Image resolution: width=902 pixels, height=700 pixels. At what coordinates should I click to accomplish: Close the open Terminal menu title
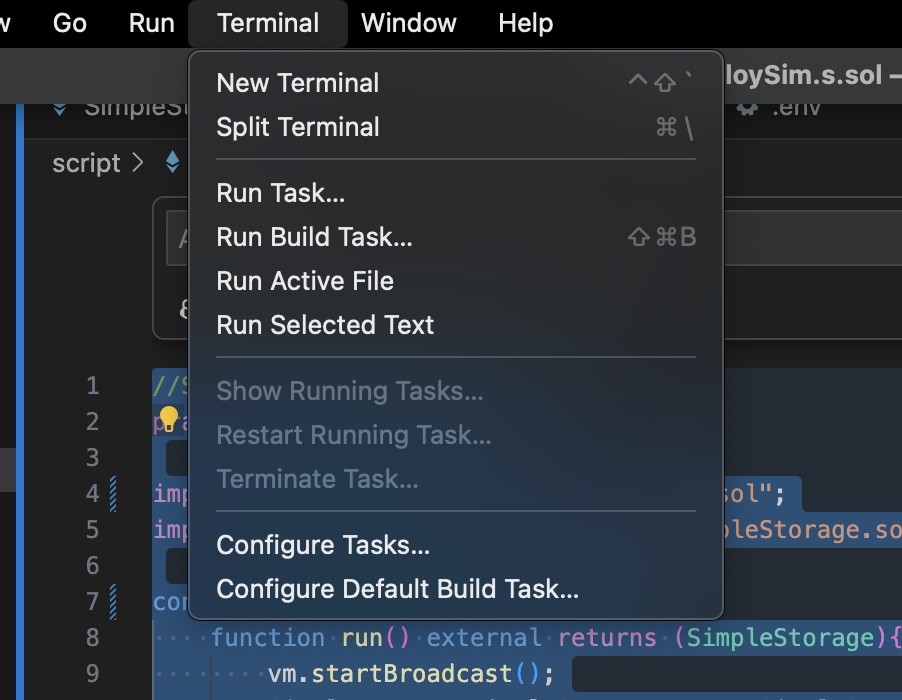(268, 24)
